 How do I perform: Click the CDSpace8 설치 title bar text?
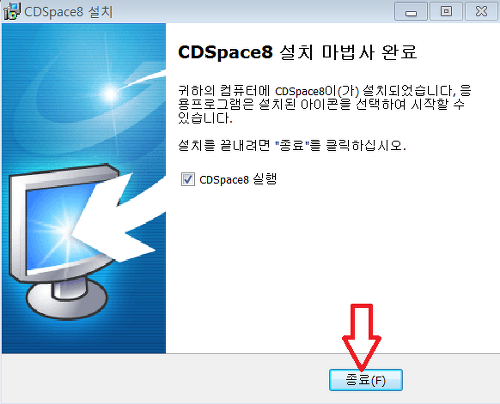coord(68,12)
